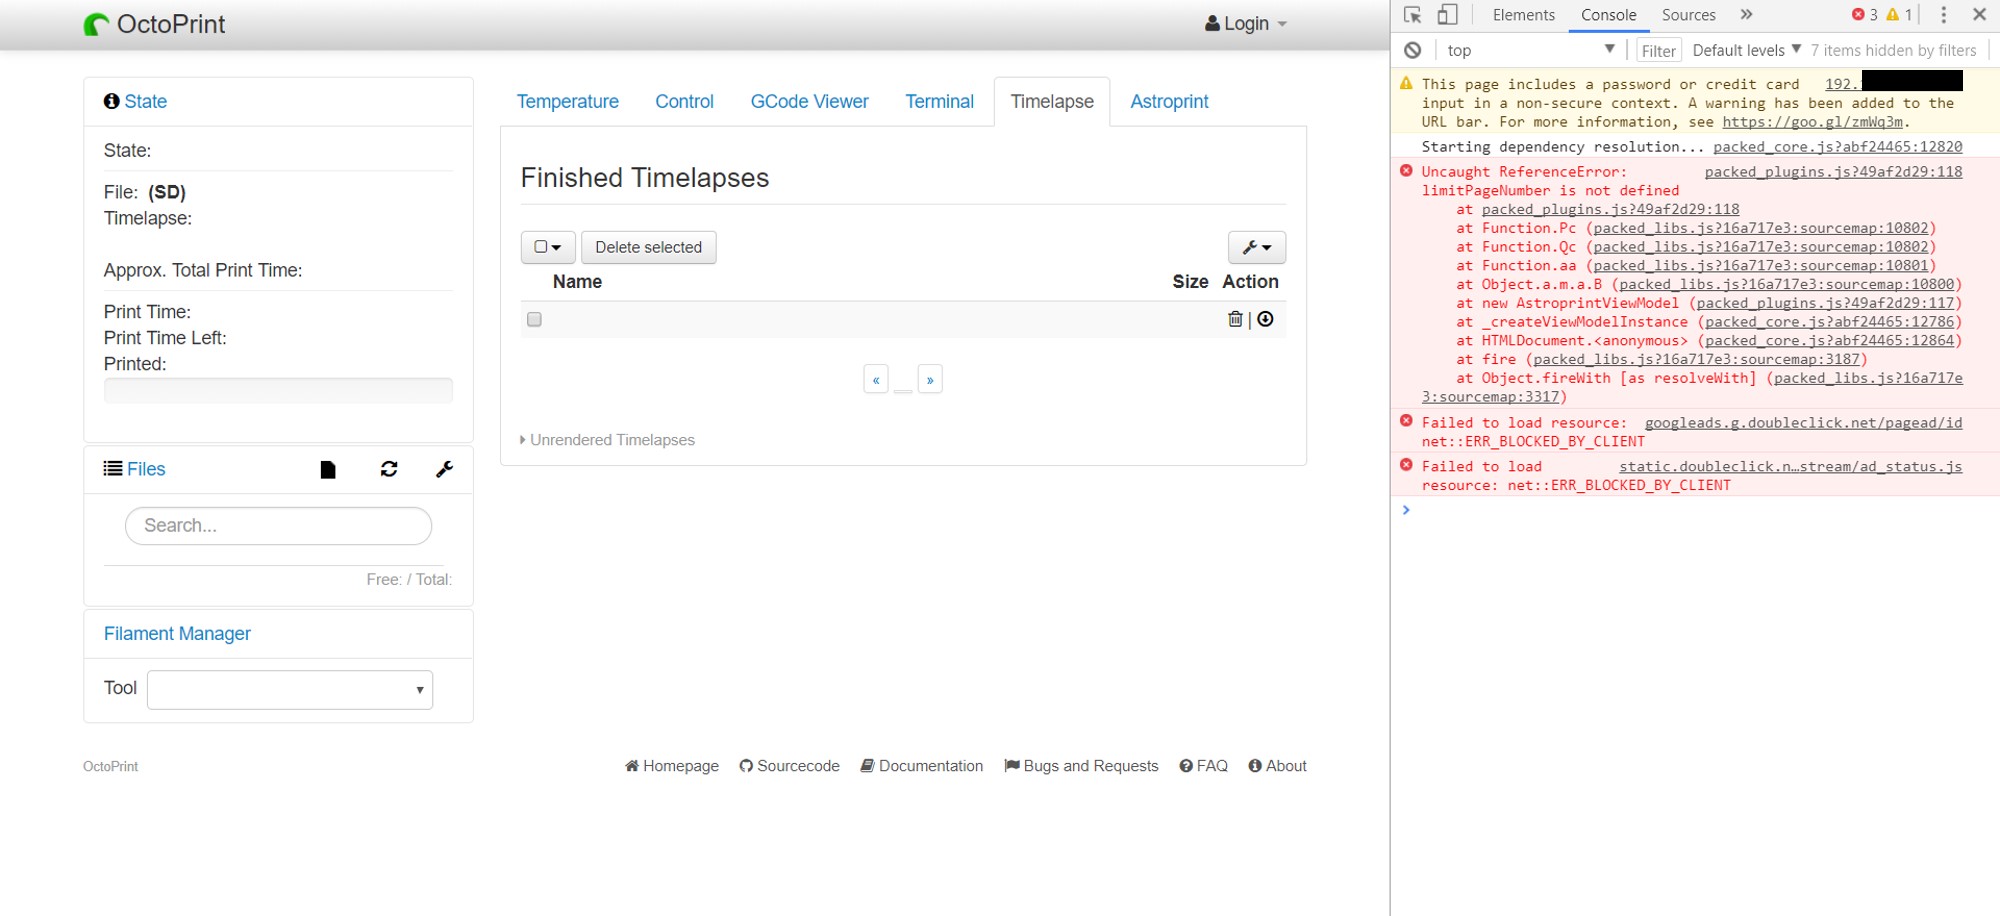The image size is (2000, 916).
Task: Click the Printed progress bar
Action: (278, 390)
